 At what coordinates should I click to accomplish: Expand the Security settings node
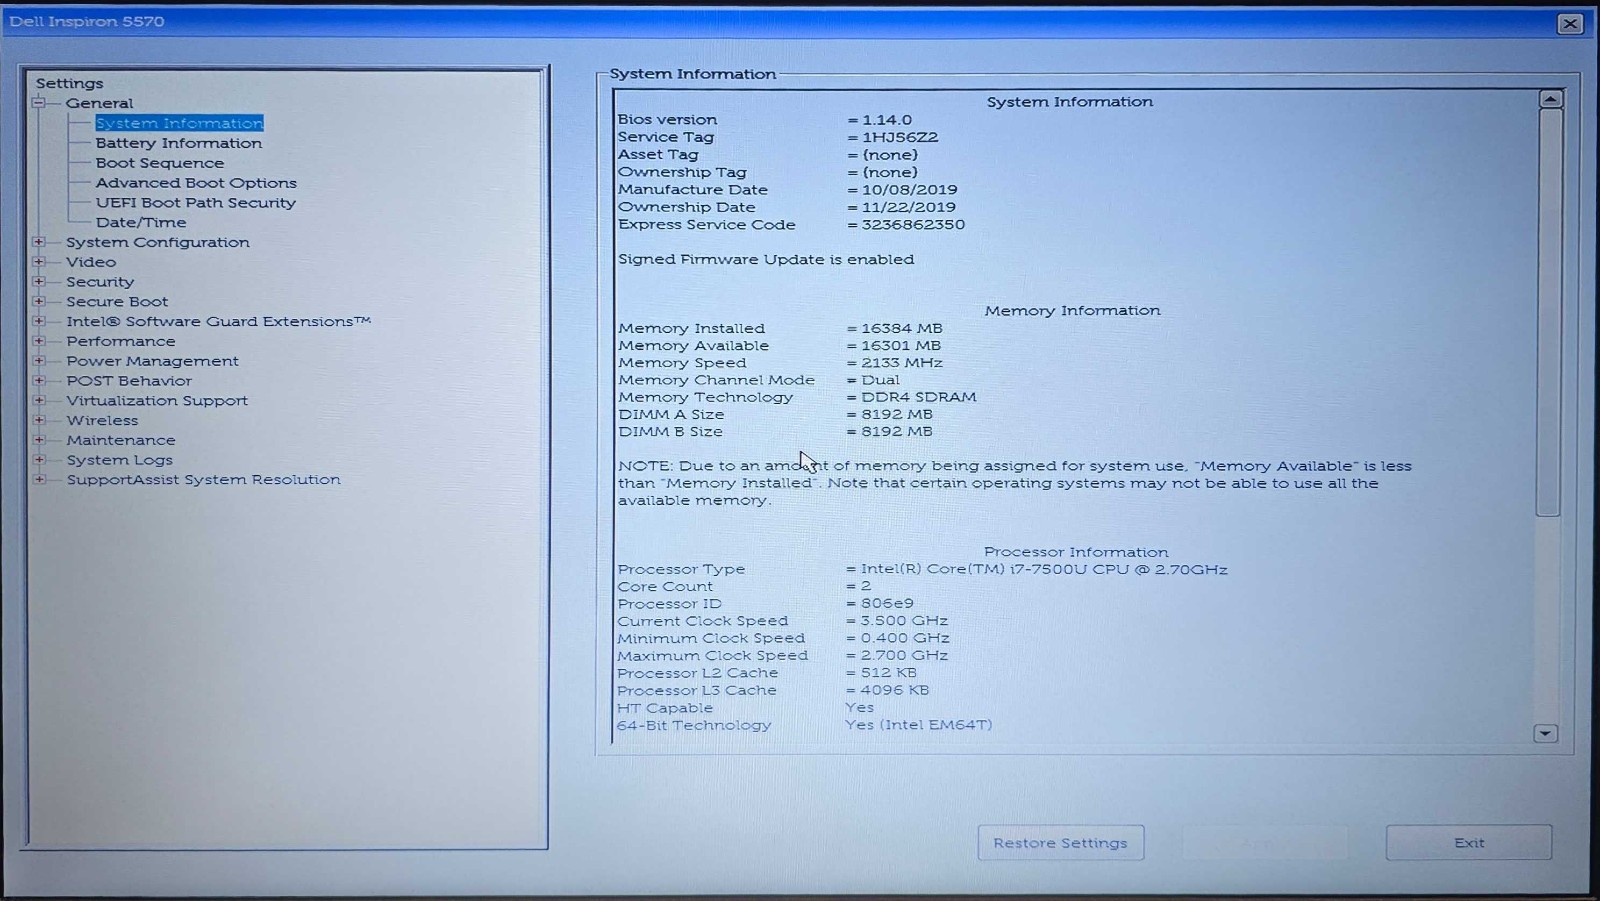38,281
